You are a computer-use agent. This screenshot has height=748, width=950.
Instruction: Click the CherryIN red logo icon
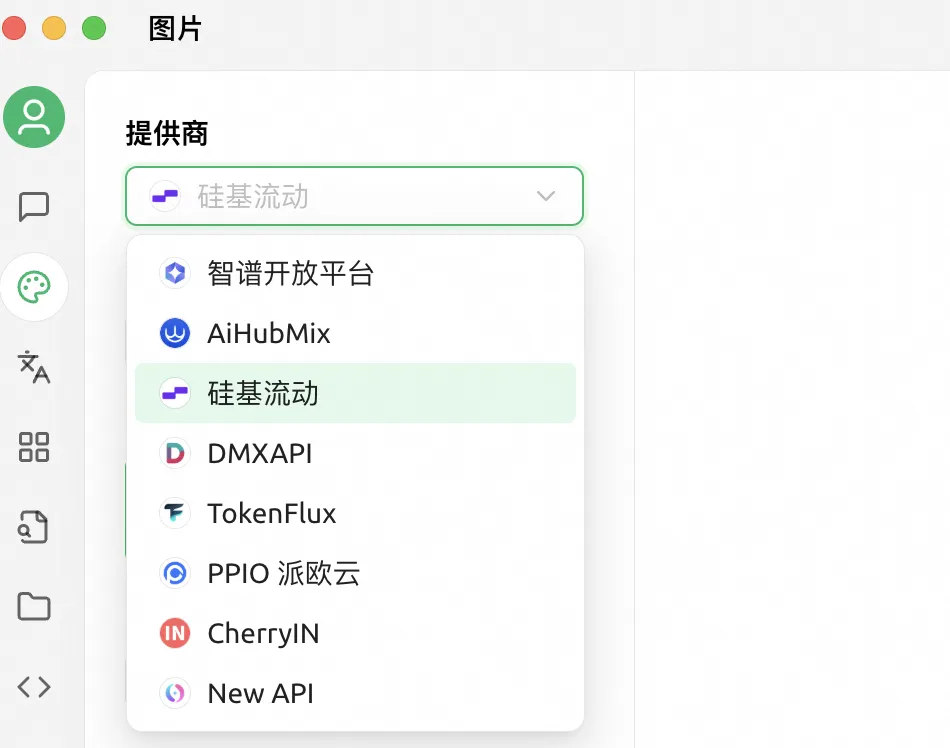(175, 633)
